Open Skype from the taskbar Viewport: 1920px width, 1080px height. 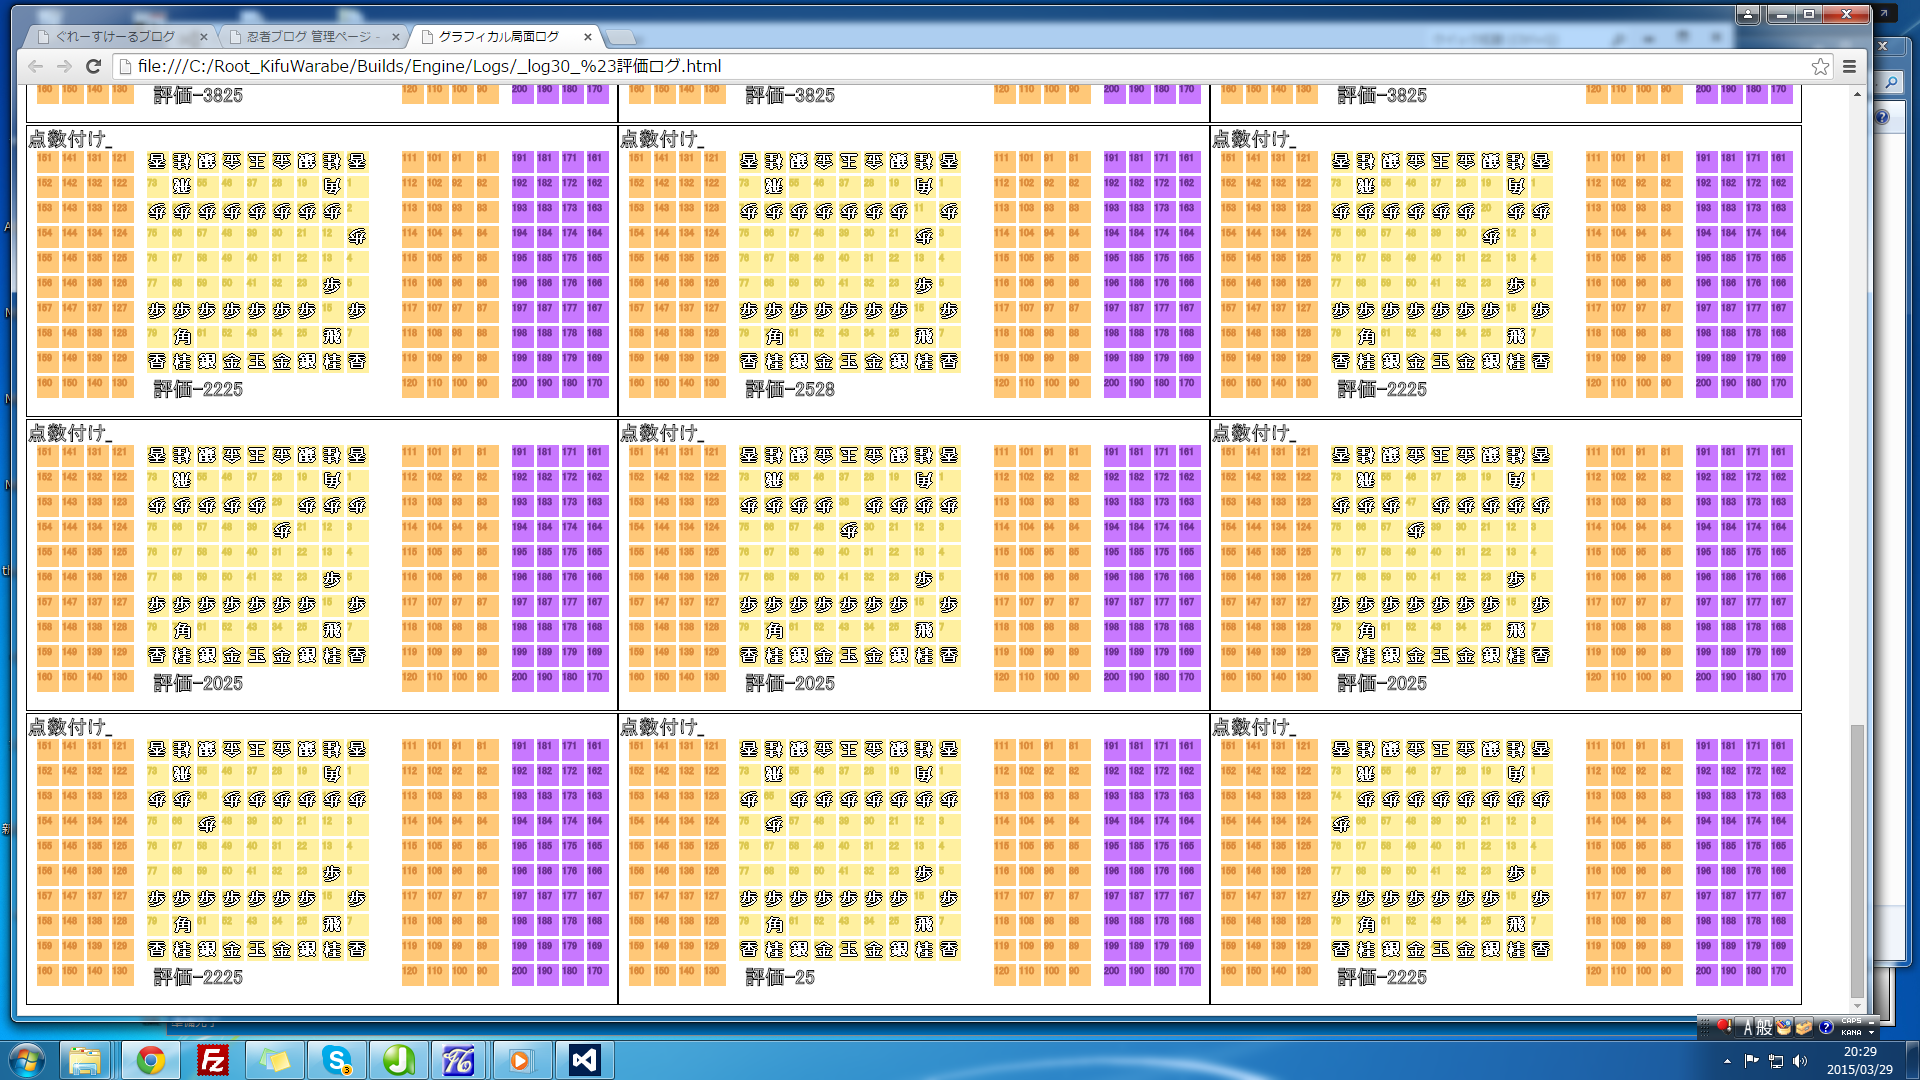[x=337, y=1060]
